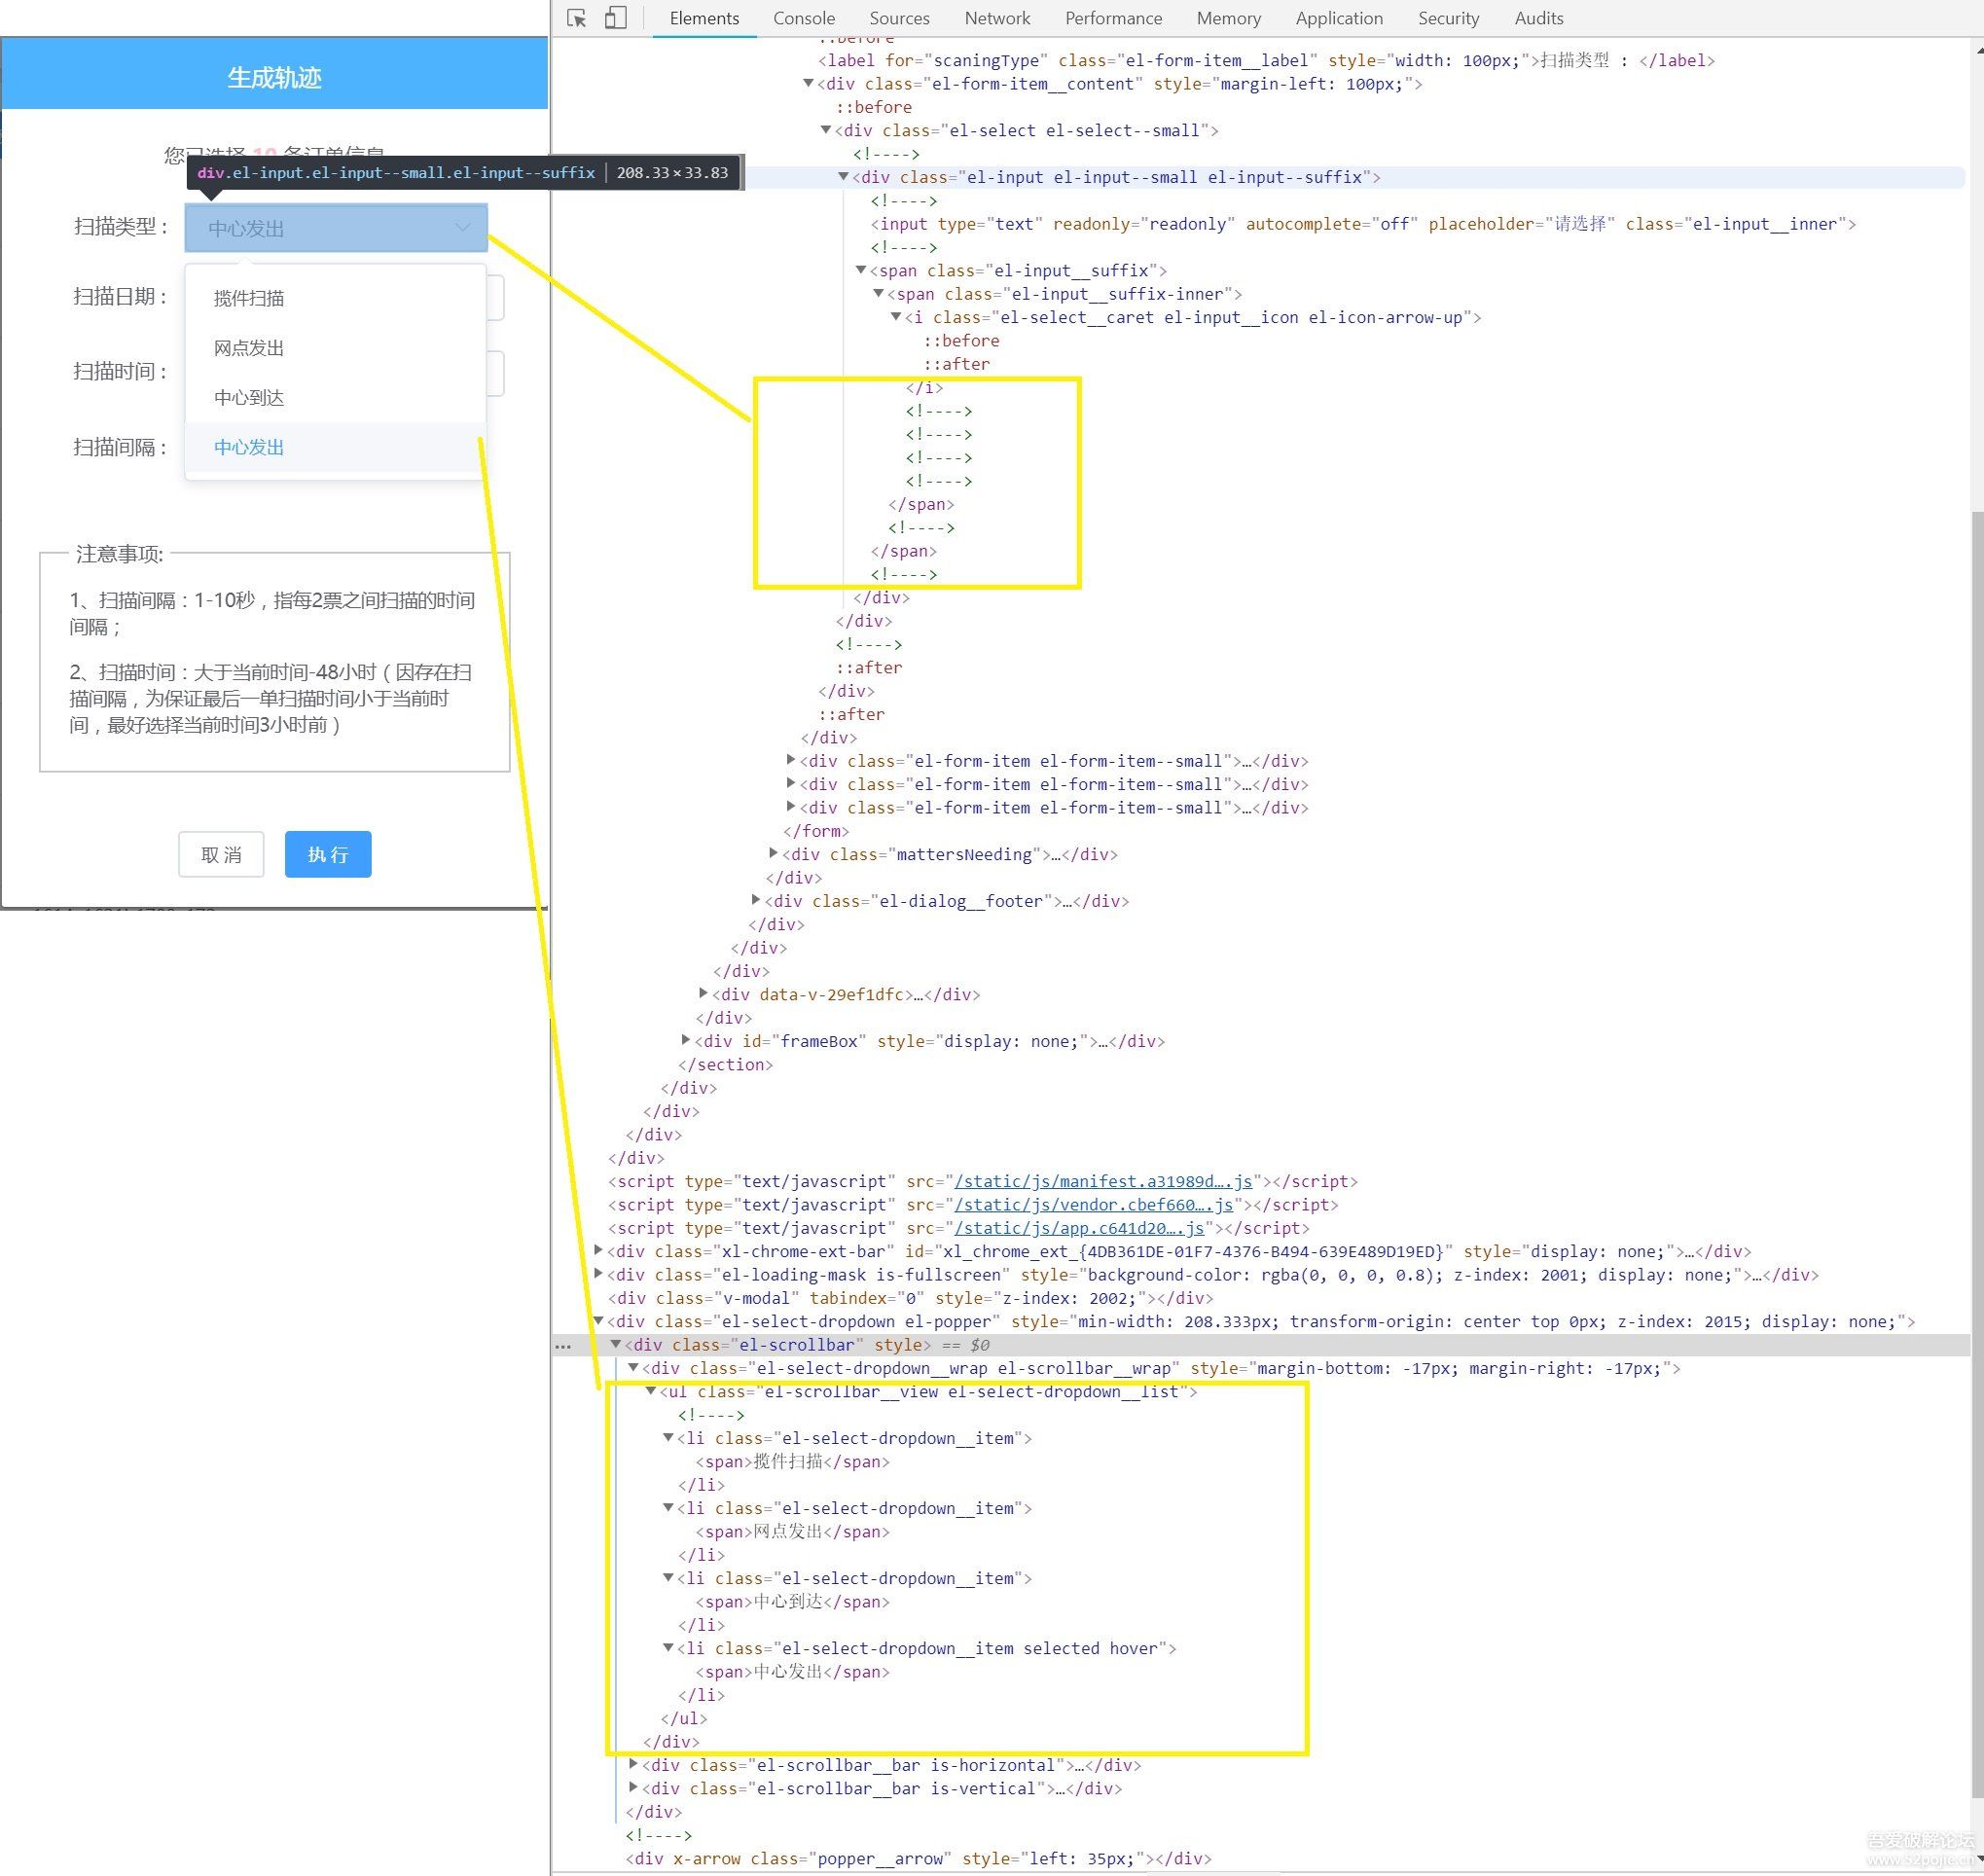Select the input el-input__inner element line
Image resolution: width=1984 pixels, height=1876 pixels.
[x=1363, y=224]
